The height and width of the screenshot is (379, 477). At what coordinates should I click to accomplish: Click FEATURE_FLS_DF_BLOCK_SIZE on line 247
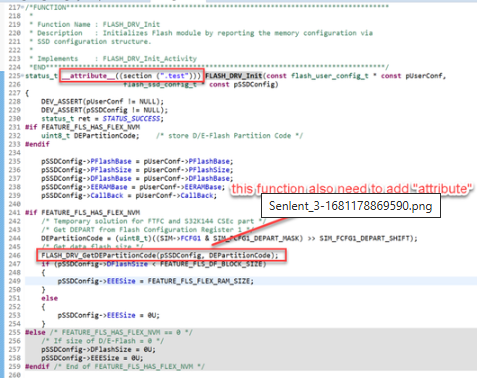coord(211,264)
